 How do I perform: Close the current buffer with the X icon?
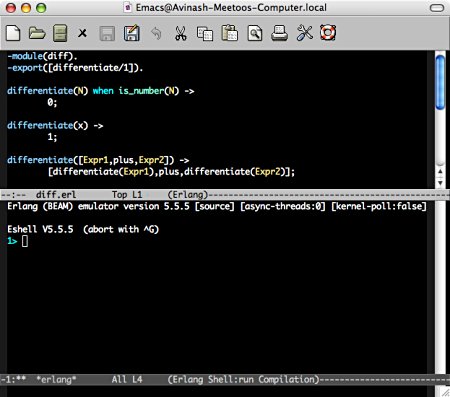point(82,33)
